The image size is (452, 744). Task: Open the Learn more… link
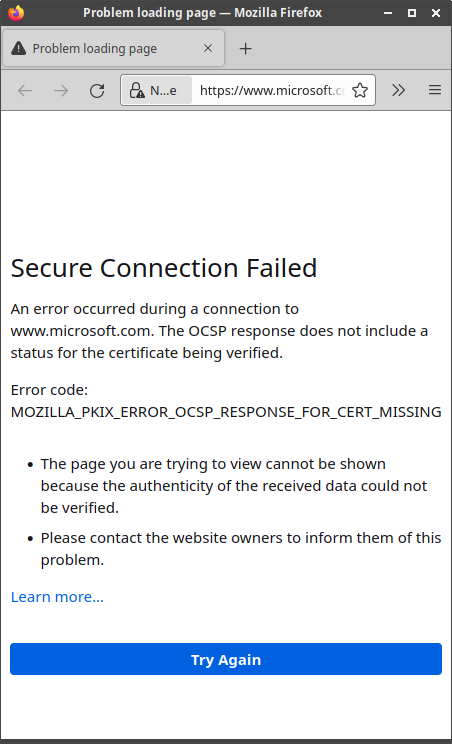click(x=57, y=597)
